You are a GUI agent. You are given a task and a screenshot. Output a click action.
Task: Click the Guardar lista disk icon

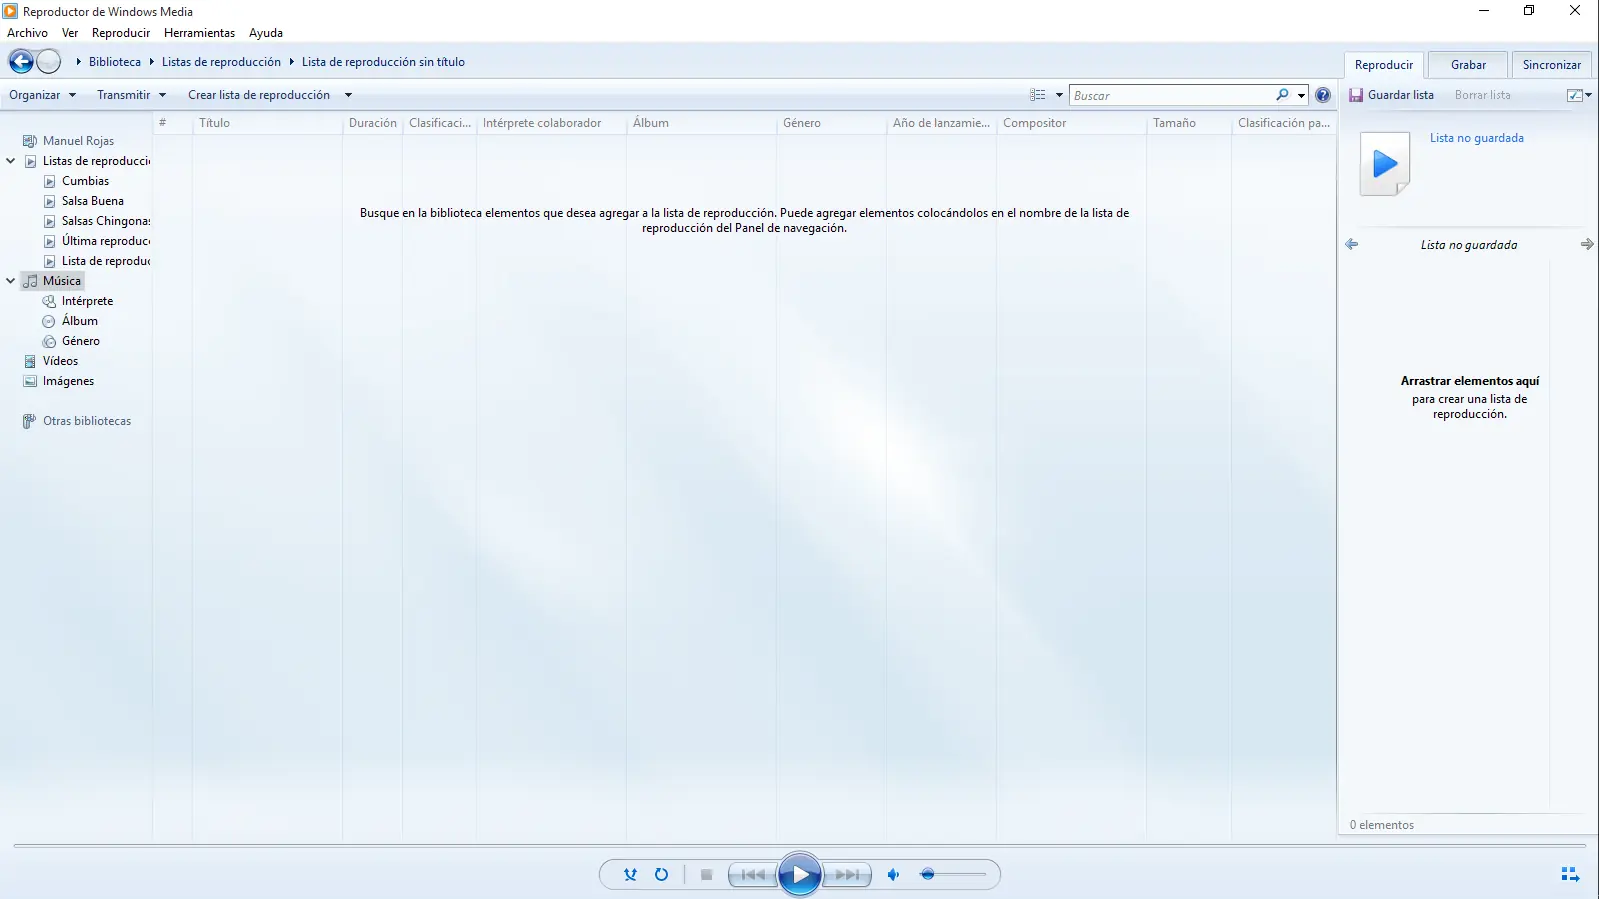1356,95
